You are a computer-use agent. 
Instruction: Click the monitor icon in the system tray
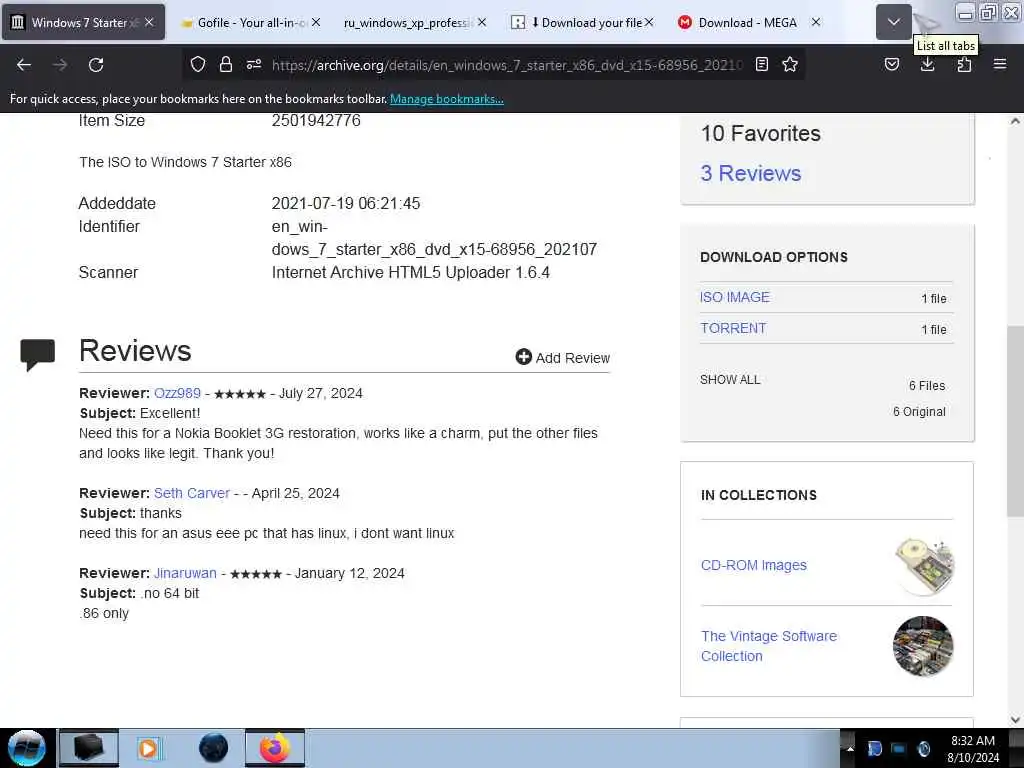(899, 749)
